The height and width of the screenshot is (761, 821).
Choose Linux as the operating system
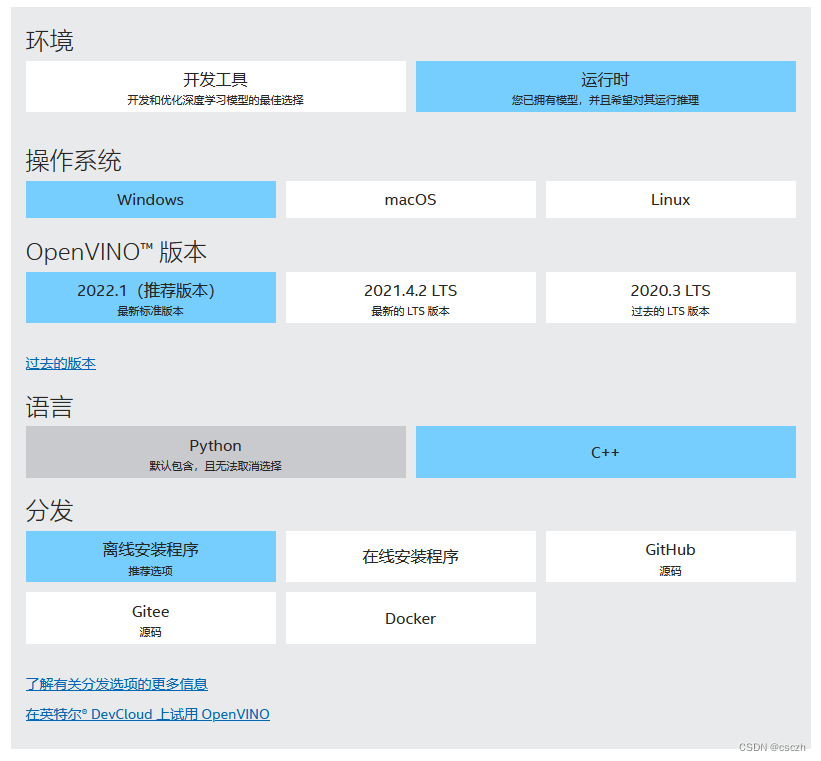671,200
